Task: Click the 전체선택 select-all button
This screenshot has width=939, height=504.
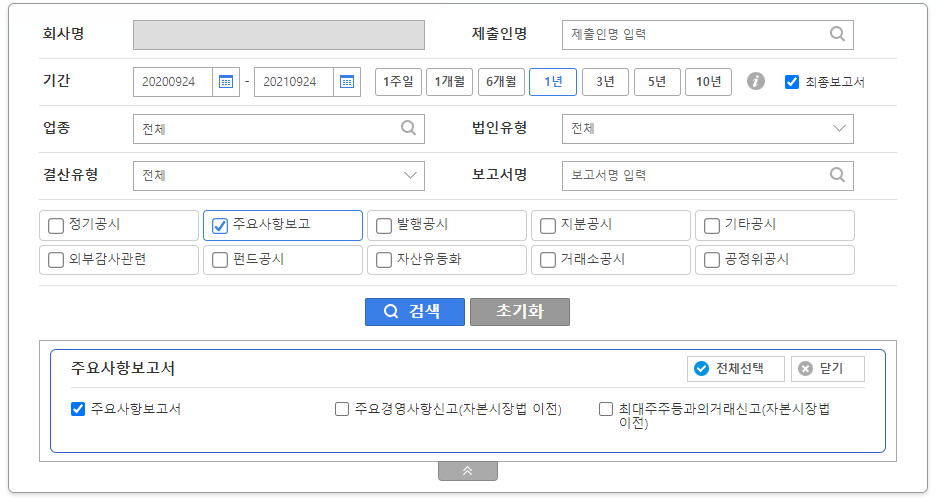Action: (735, 369)
